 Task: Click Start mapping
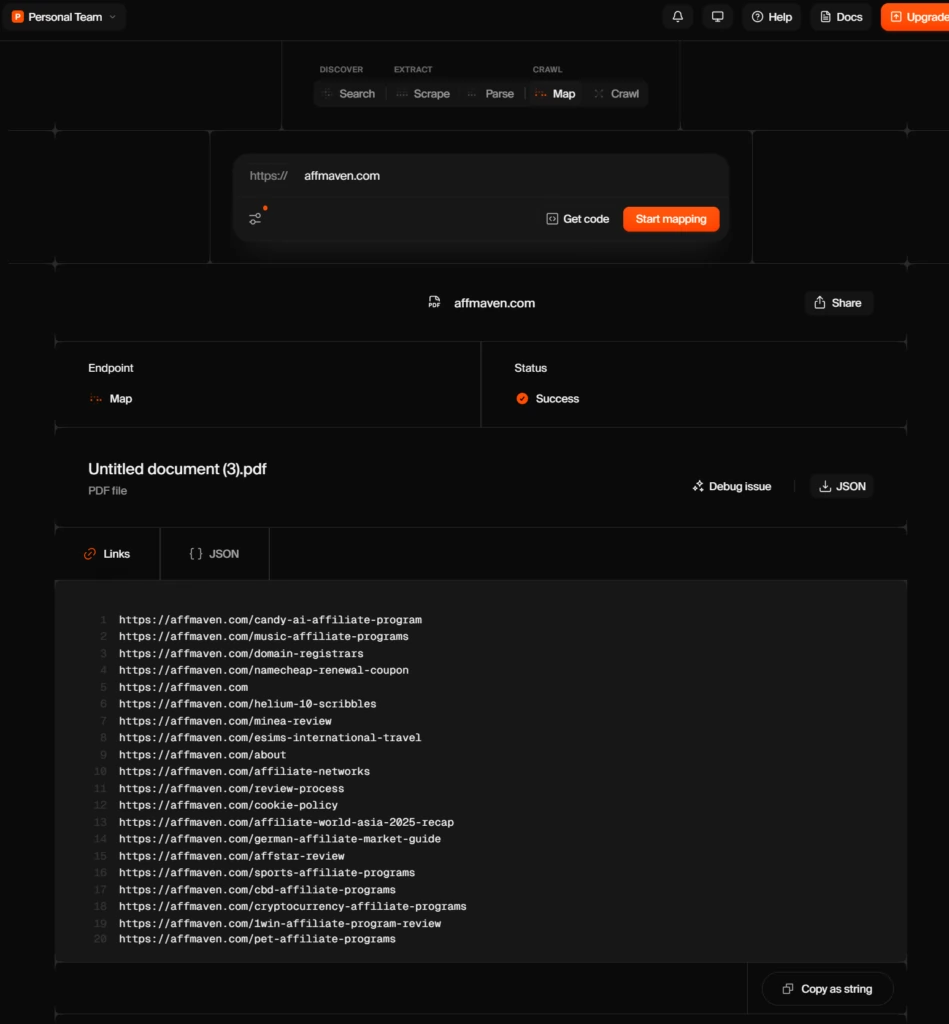[671, 219]
